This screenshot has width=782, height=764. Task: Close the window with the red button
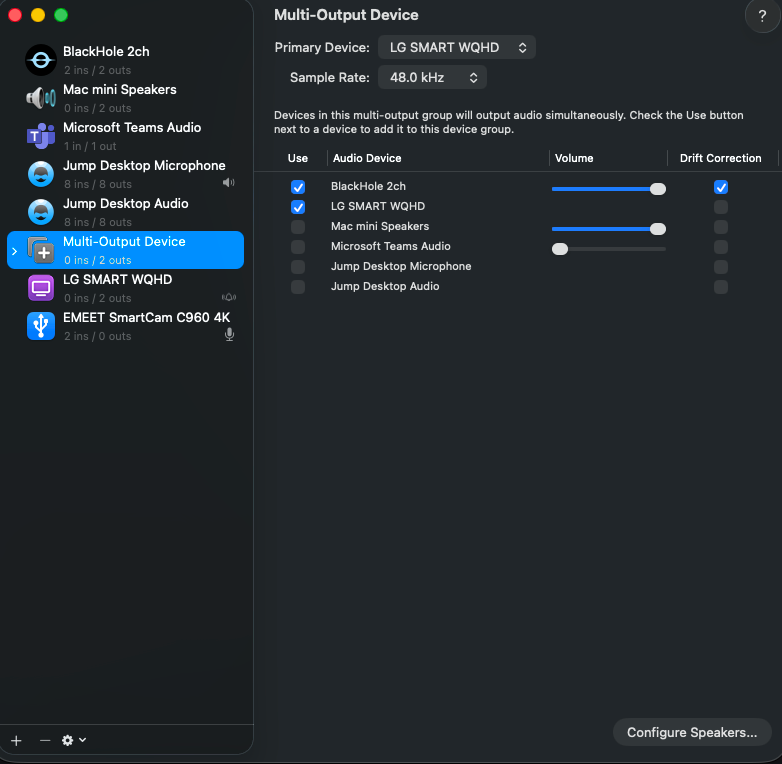pyautogui.click(x=15, y=15)
